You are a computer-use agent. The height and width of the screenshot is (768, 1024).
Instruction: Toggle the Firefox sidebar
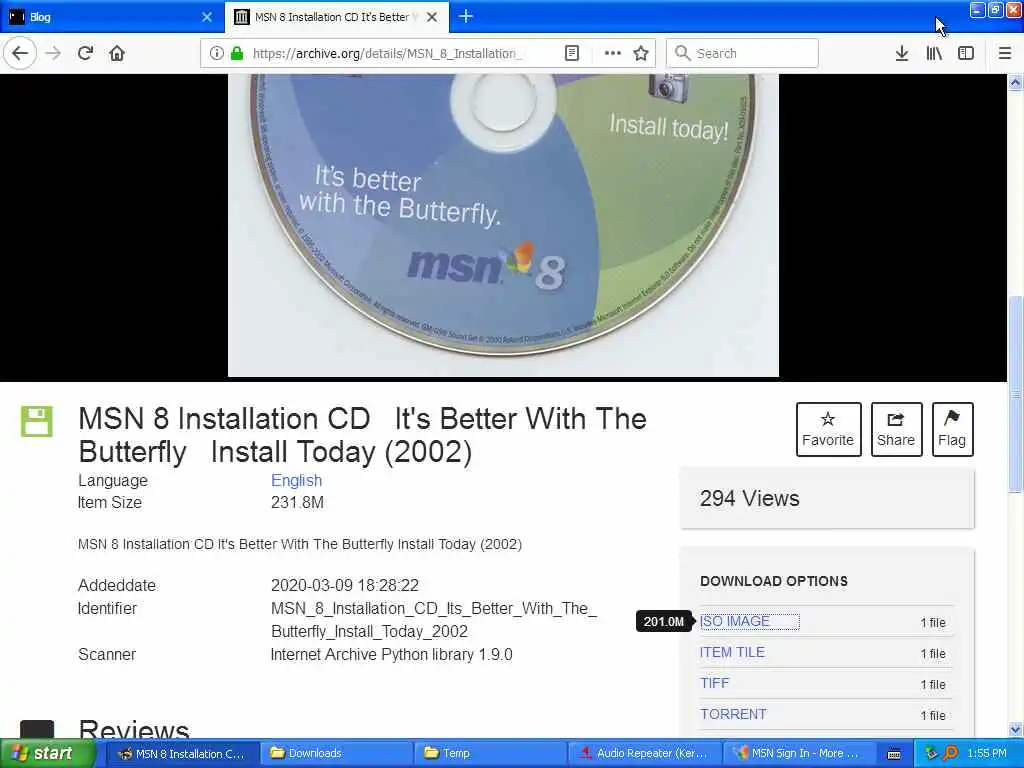[x=966, y=53]
